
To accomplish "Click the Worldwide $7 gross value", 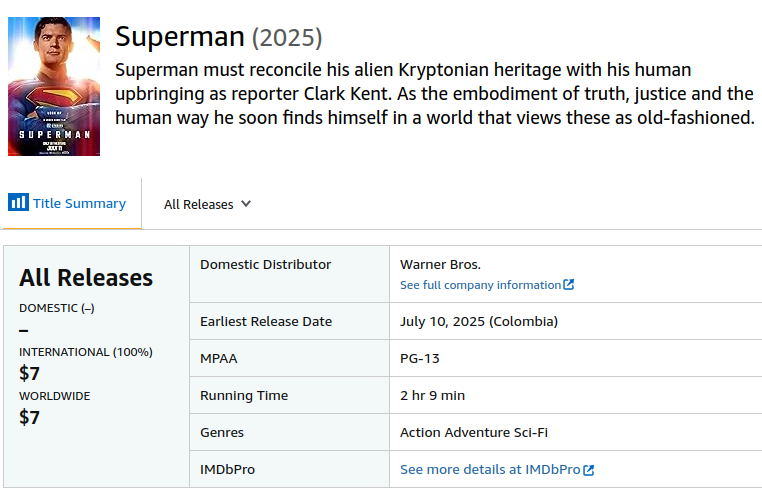I will [x=30, y=417].
